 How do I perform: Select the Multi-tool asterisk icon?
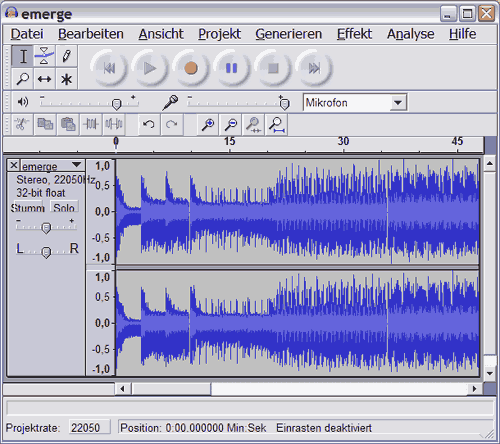(66, 79)
